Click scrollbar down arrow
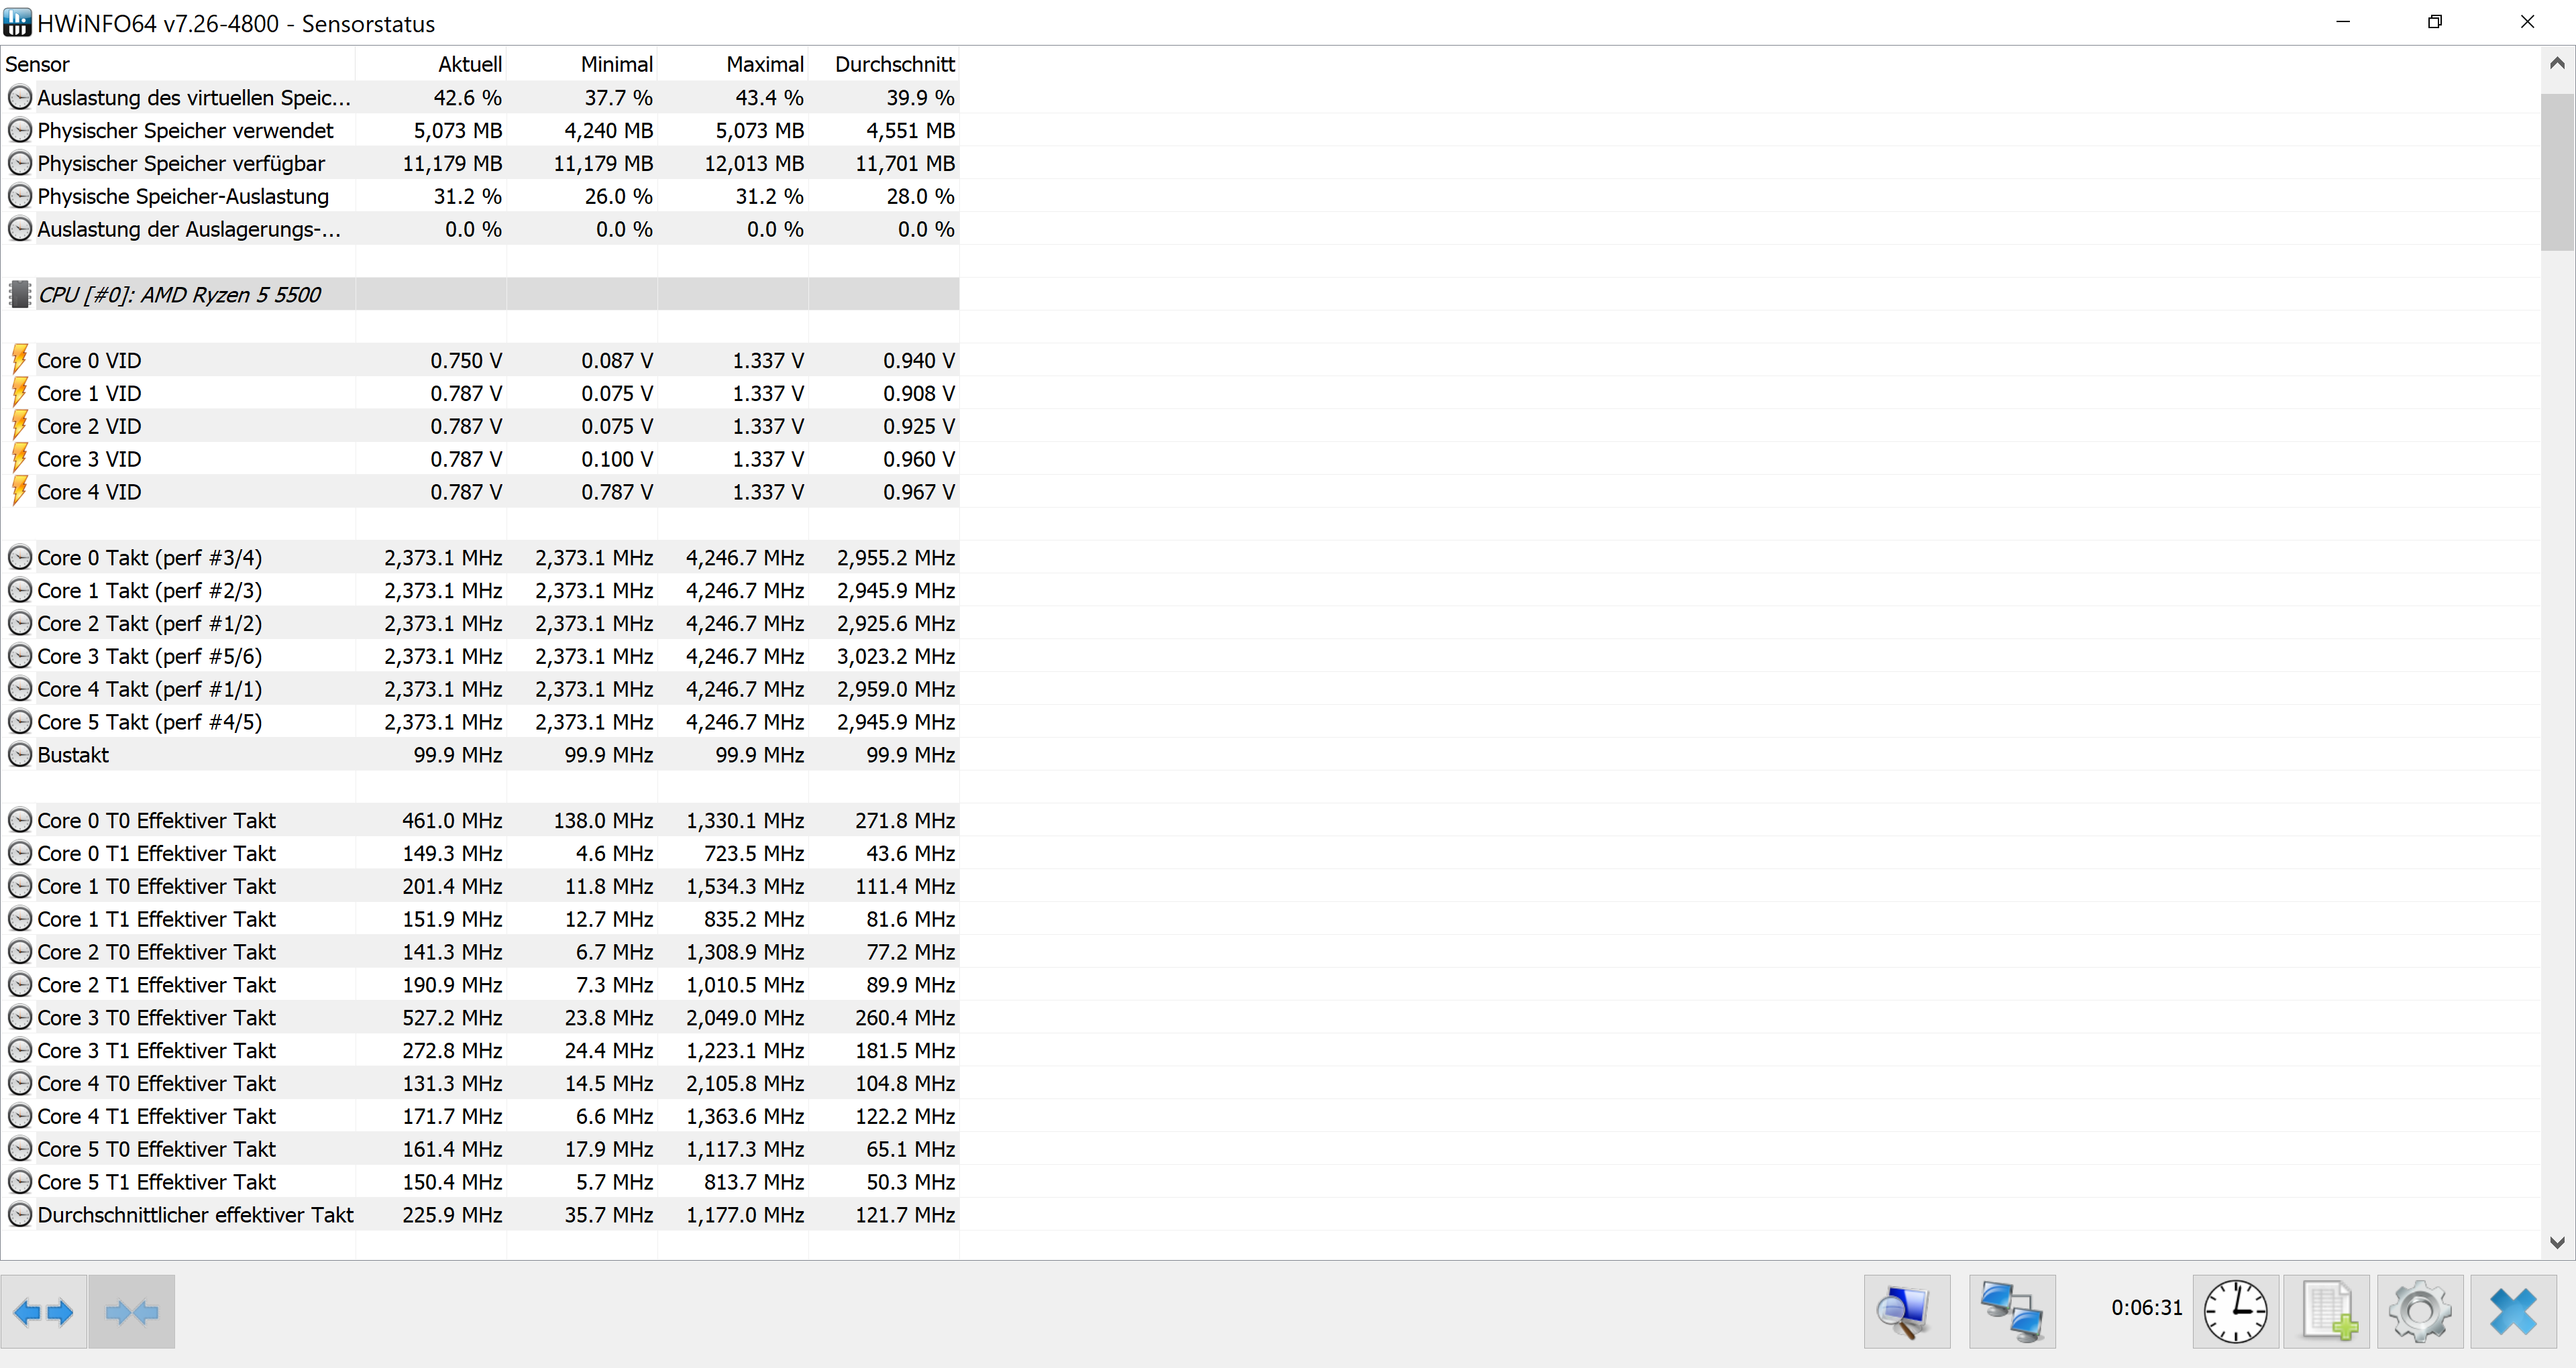This screenshot has height=1368, width=2576. point(2557,1243)
